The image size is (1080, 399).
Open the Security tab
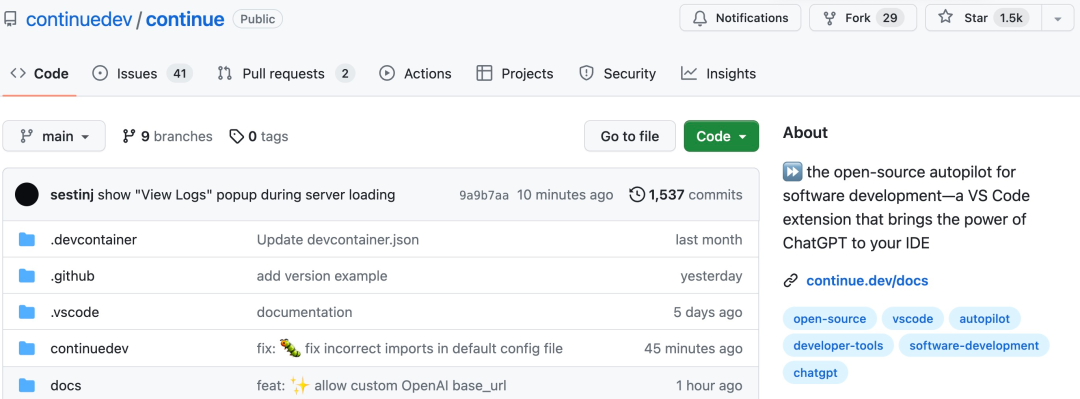coord(617,74)
